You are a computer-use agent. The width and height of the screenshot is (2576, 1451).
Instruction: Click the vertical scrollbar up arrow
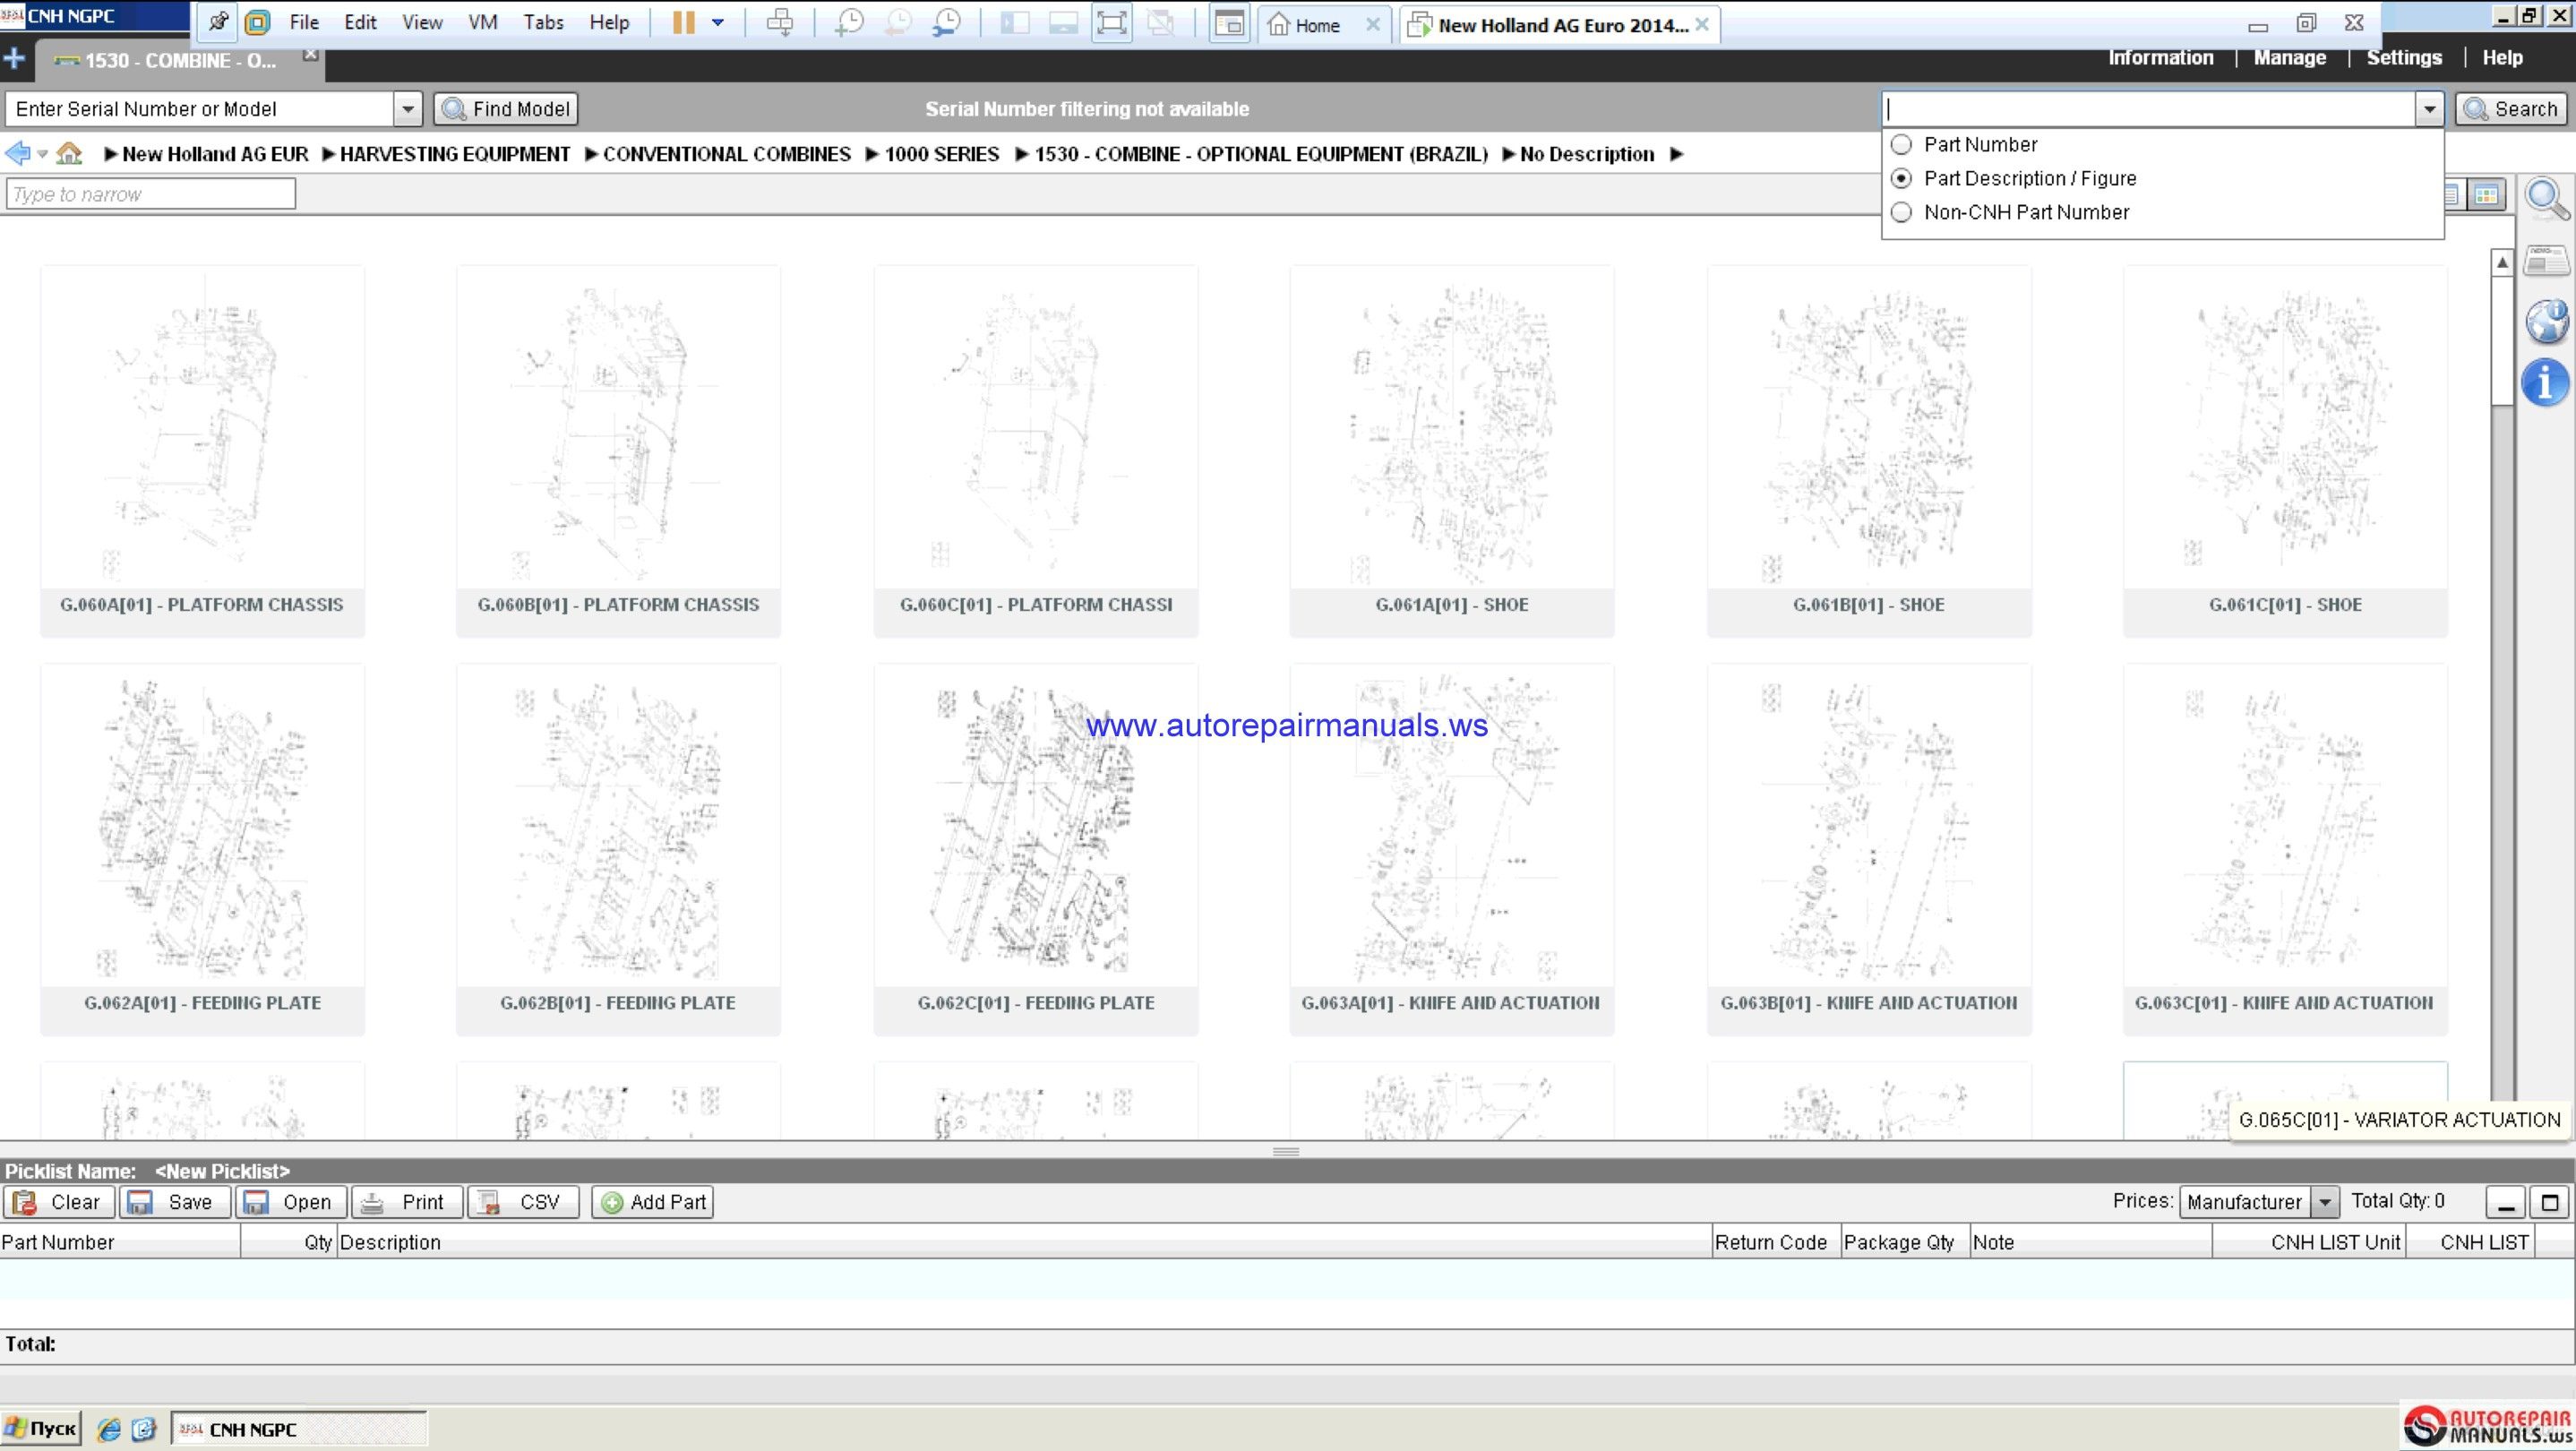point(2501,262)
